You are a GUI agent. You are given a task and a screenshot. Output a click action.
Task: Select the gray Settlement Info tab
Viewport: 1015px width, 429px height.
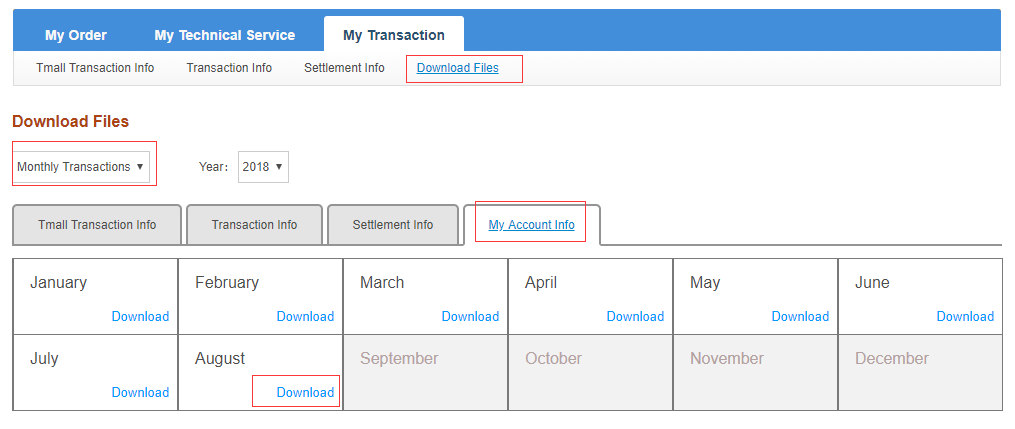click(x=393, y=225)
